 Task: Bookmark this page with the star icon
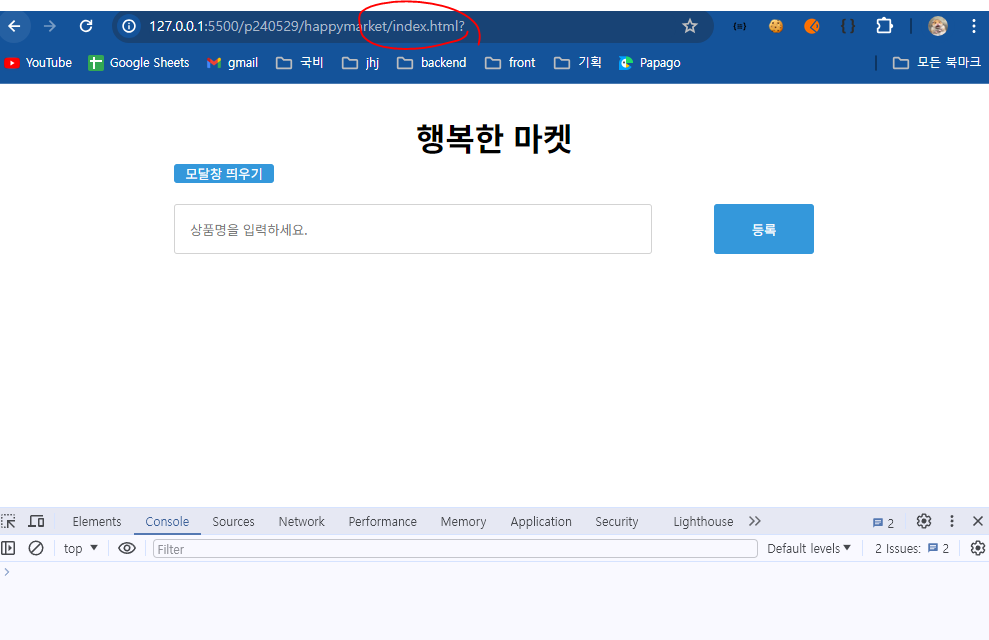point(689,26)
